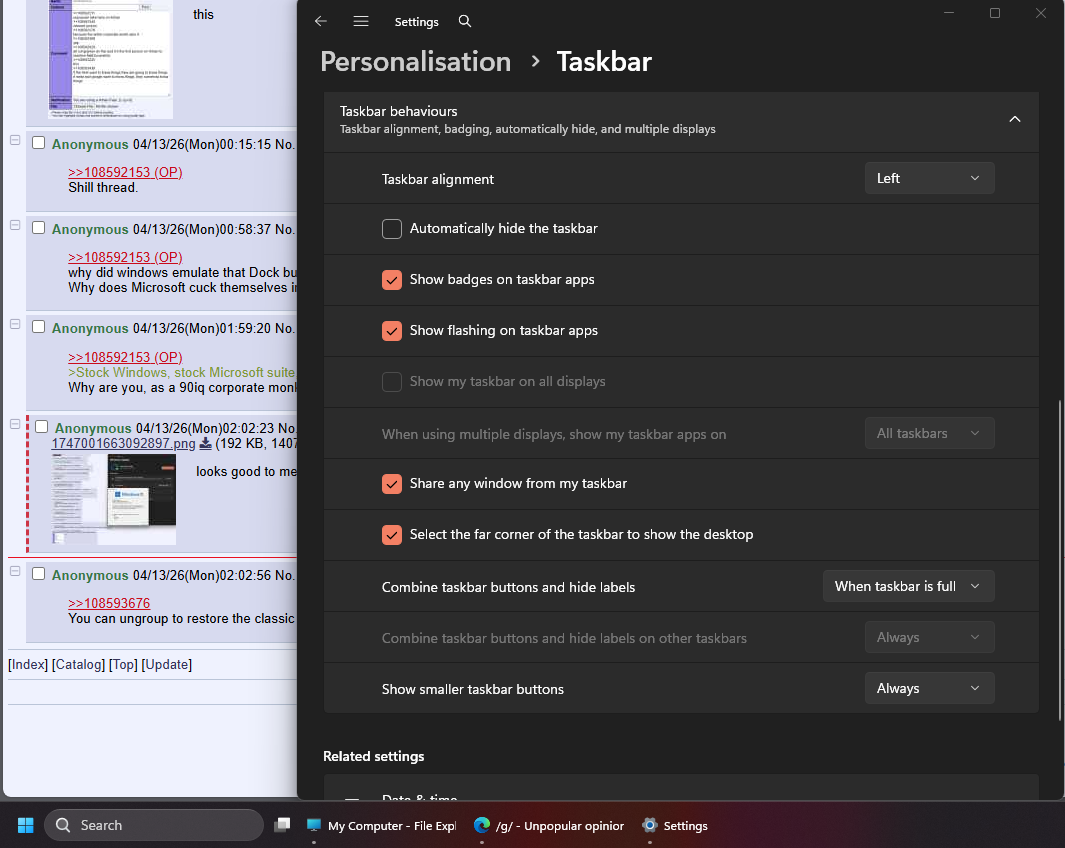1065x848 pixels.
Task: Switch to My Computer File Explorer window
Action: [382, 826]
